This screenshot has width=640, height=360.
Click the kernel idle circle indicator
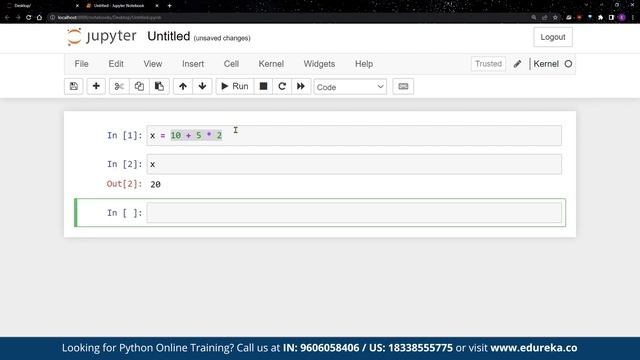[568, 64]
